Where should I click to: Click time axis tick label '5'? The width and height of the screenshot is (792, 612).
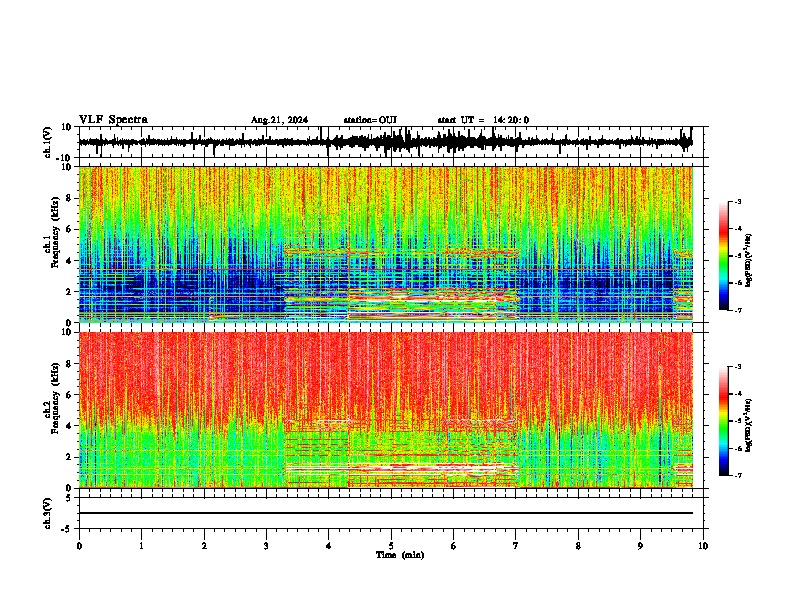pyautogui.click(x=391, y=546)
